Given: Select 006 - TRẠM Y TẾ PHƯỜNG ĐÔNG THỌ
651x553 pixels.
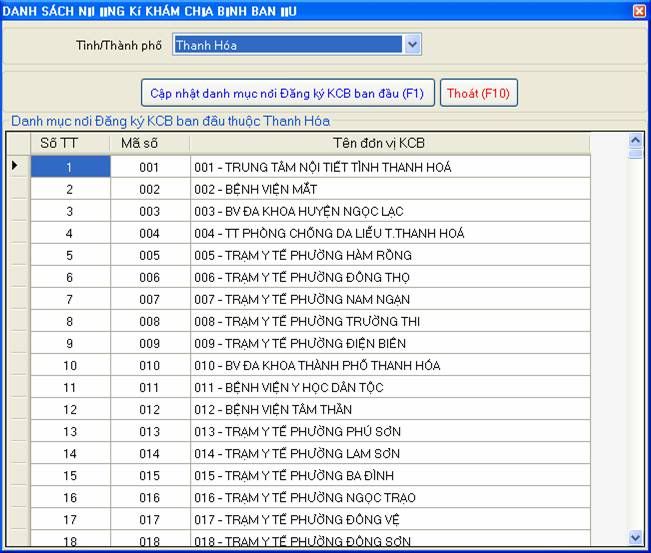Looking at the screenshot, I should [390, 277].
